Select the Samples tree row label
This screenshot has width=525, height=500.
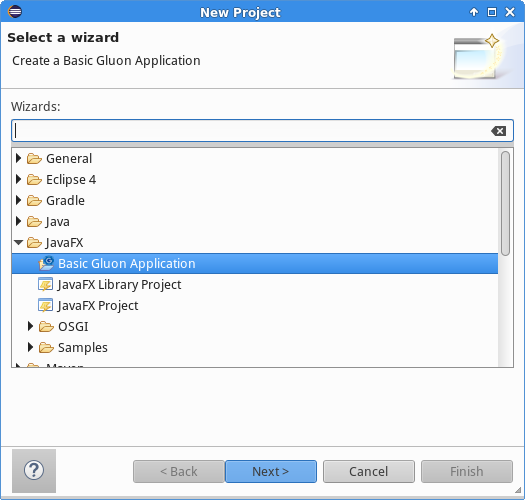coord(83,348)
